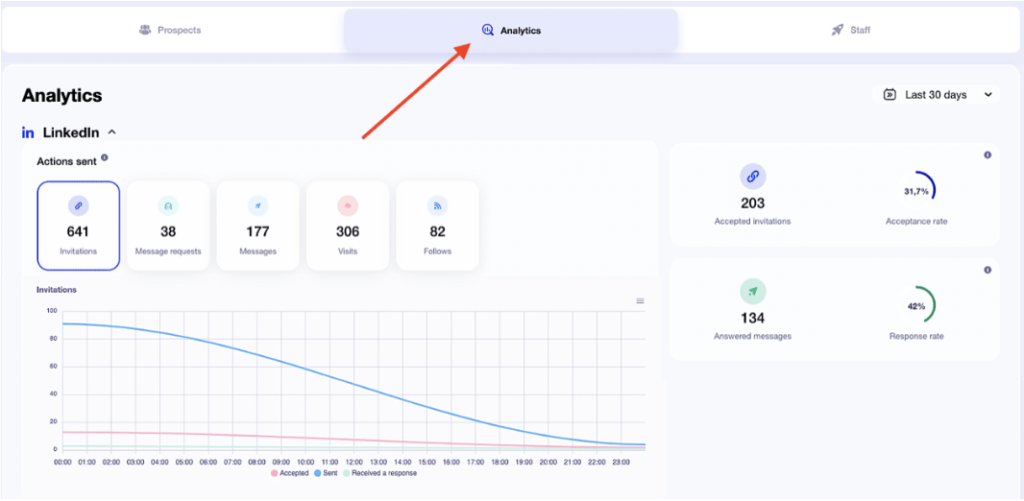Click info icon on Accepted invitations panel
The height and width of the screenshot is (501, 1024).
pos(987,155)
